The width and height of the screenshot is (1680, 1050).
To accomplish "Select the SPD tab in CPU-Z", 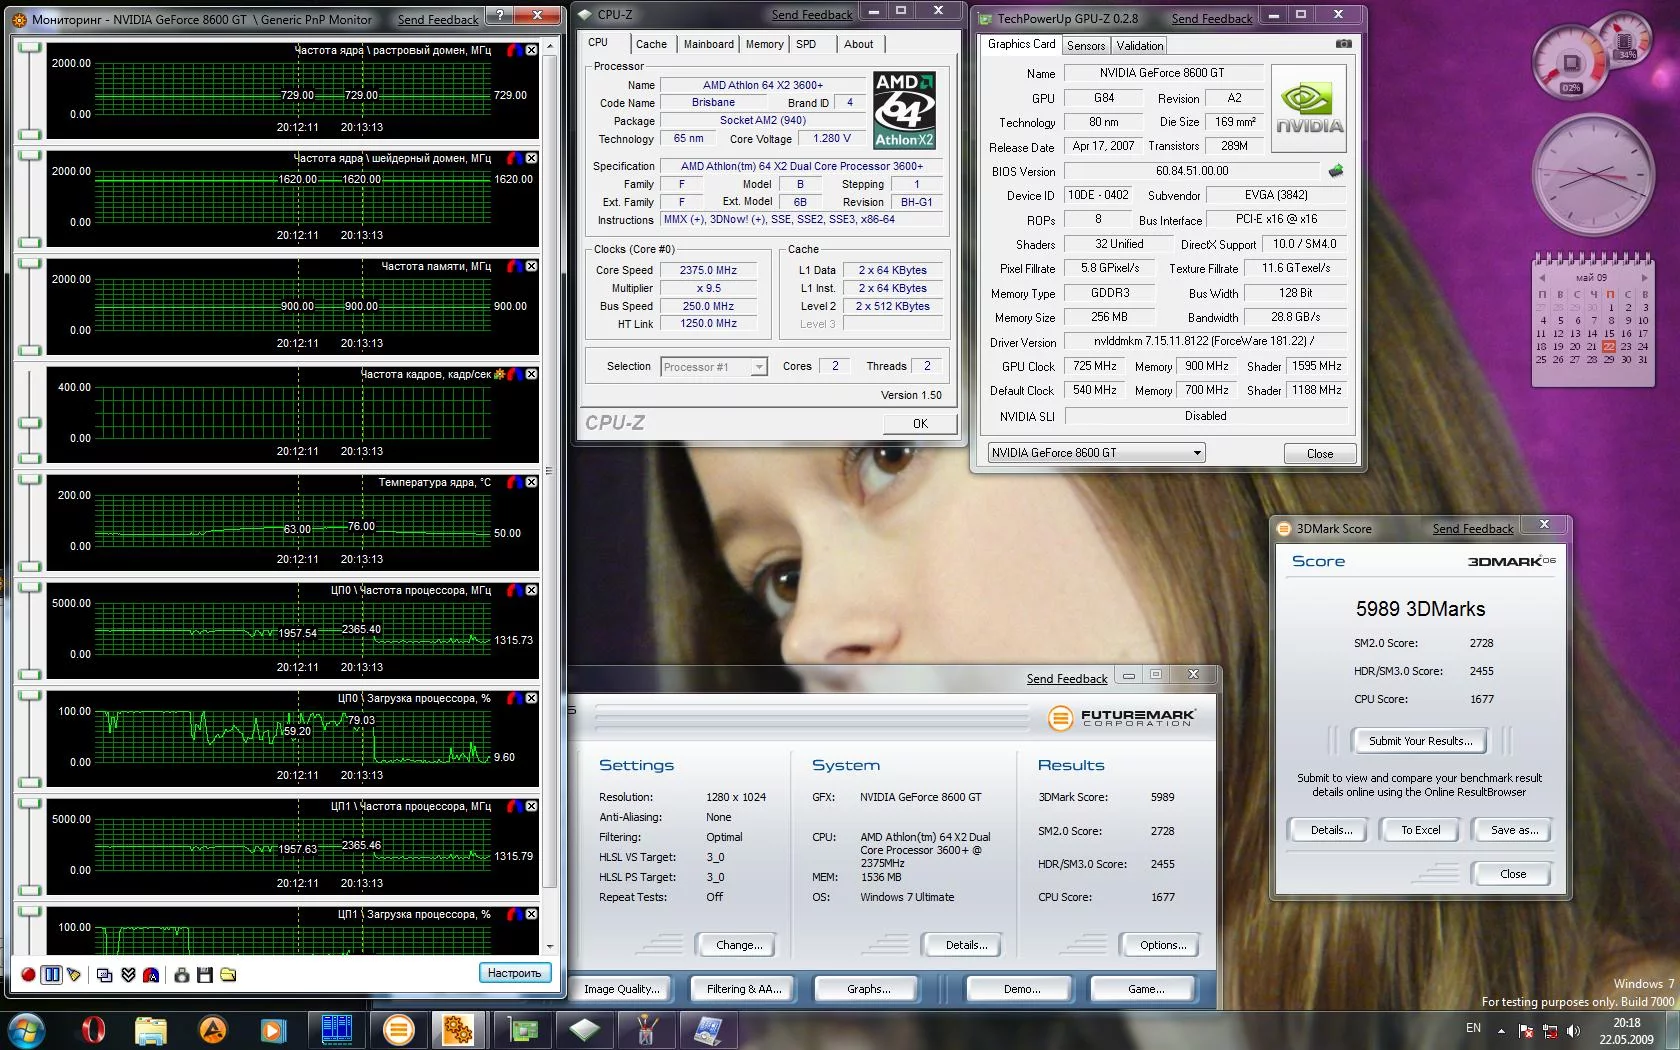I will click(x=806, y=44).
